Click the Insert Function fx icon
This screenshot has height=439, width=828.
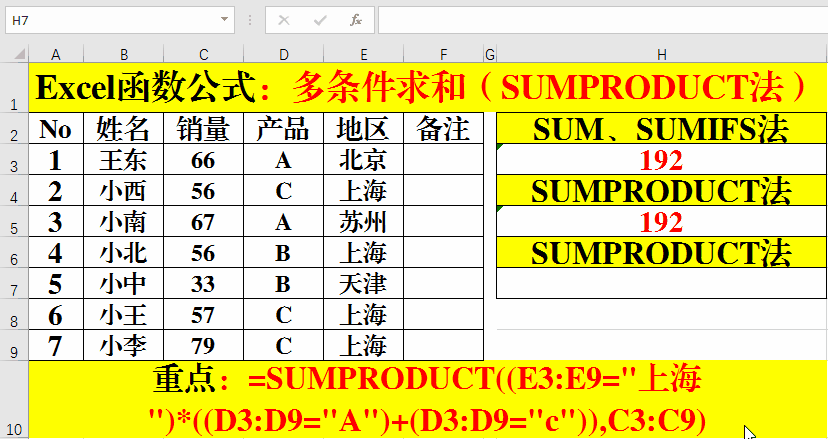355,21
